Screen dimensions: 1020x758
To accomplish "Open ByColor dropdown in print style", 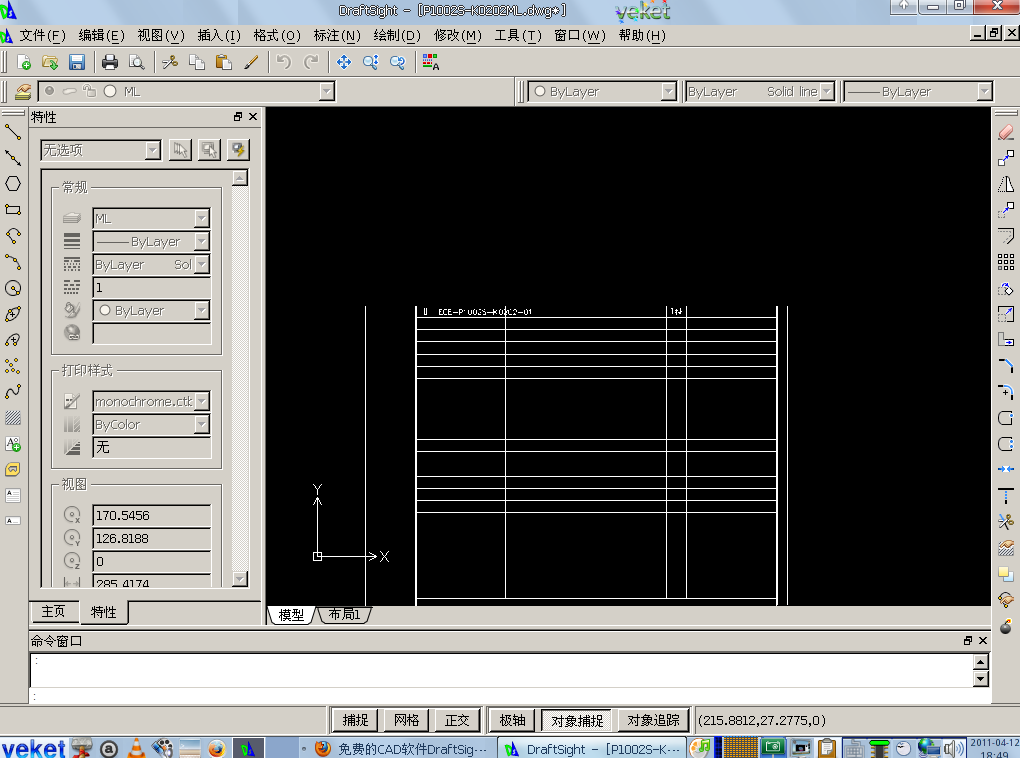I will pyautogui.click(x=202, y=424).
